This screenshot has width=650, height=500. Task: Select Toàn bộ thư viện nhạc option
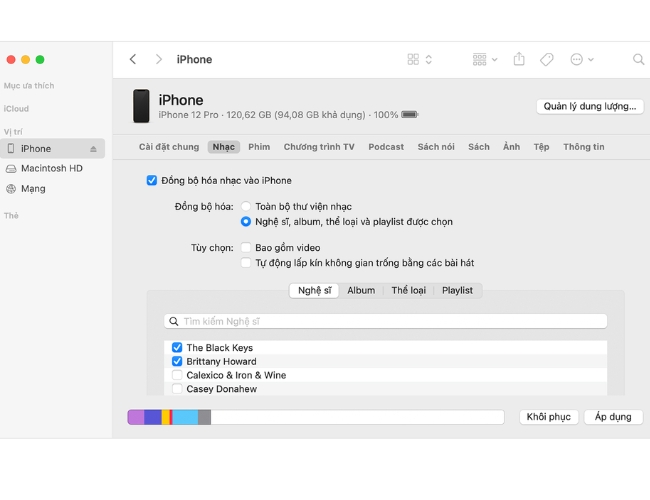[x=246, y=206]
